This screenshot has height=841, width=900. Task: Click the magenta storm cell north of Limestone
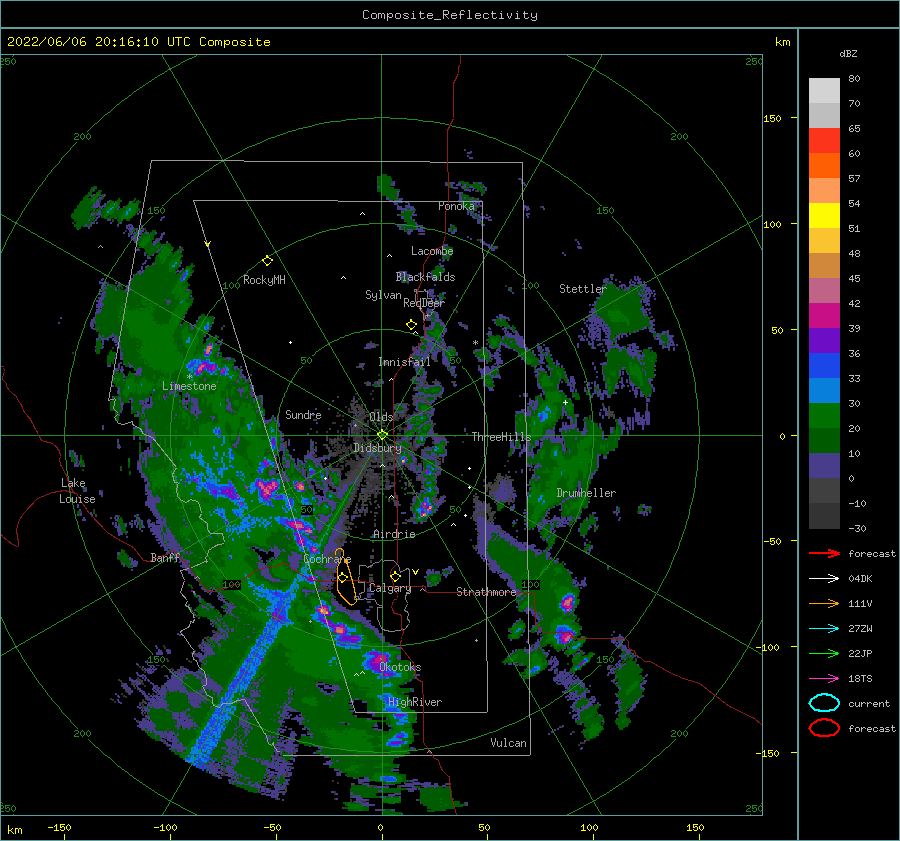[x=209, y=349]
